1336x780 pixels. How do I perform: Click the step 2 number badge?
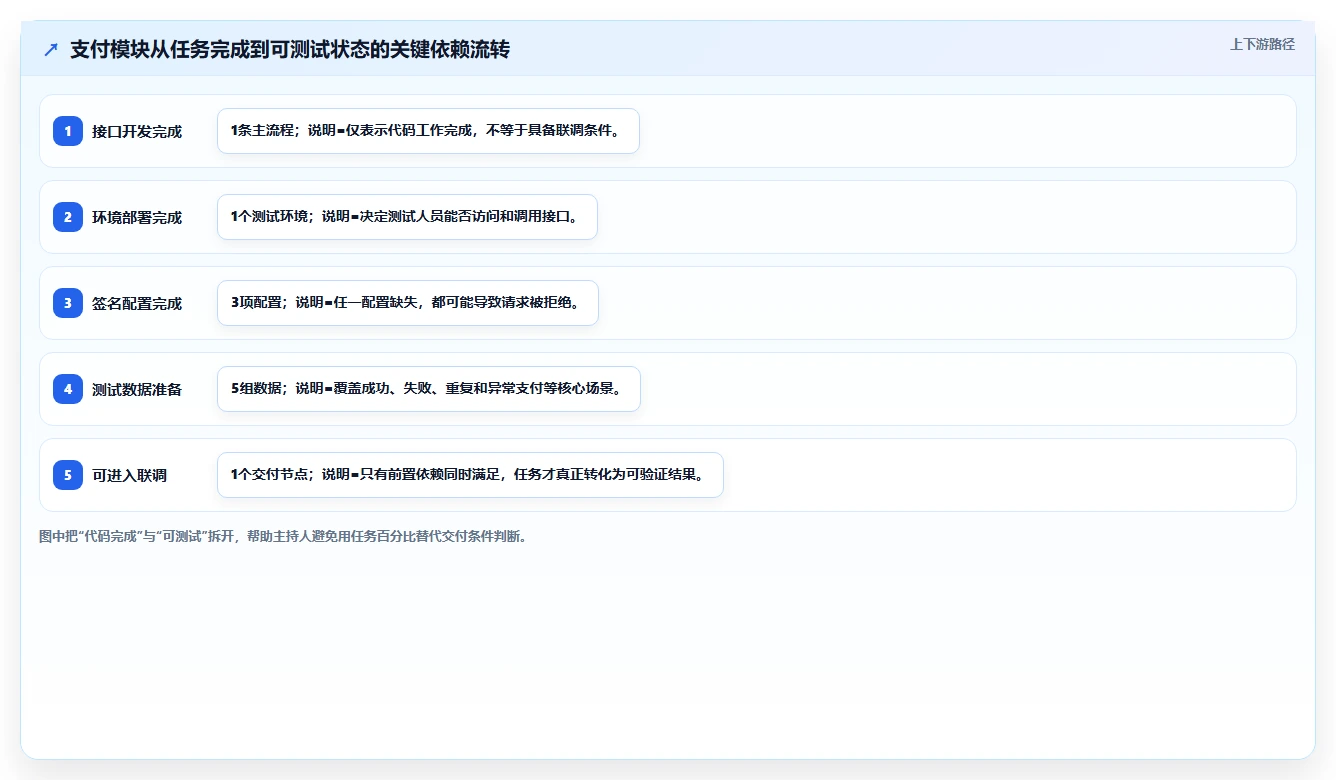pos(68,217)
